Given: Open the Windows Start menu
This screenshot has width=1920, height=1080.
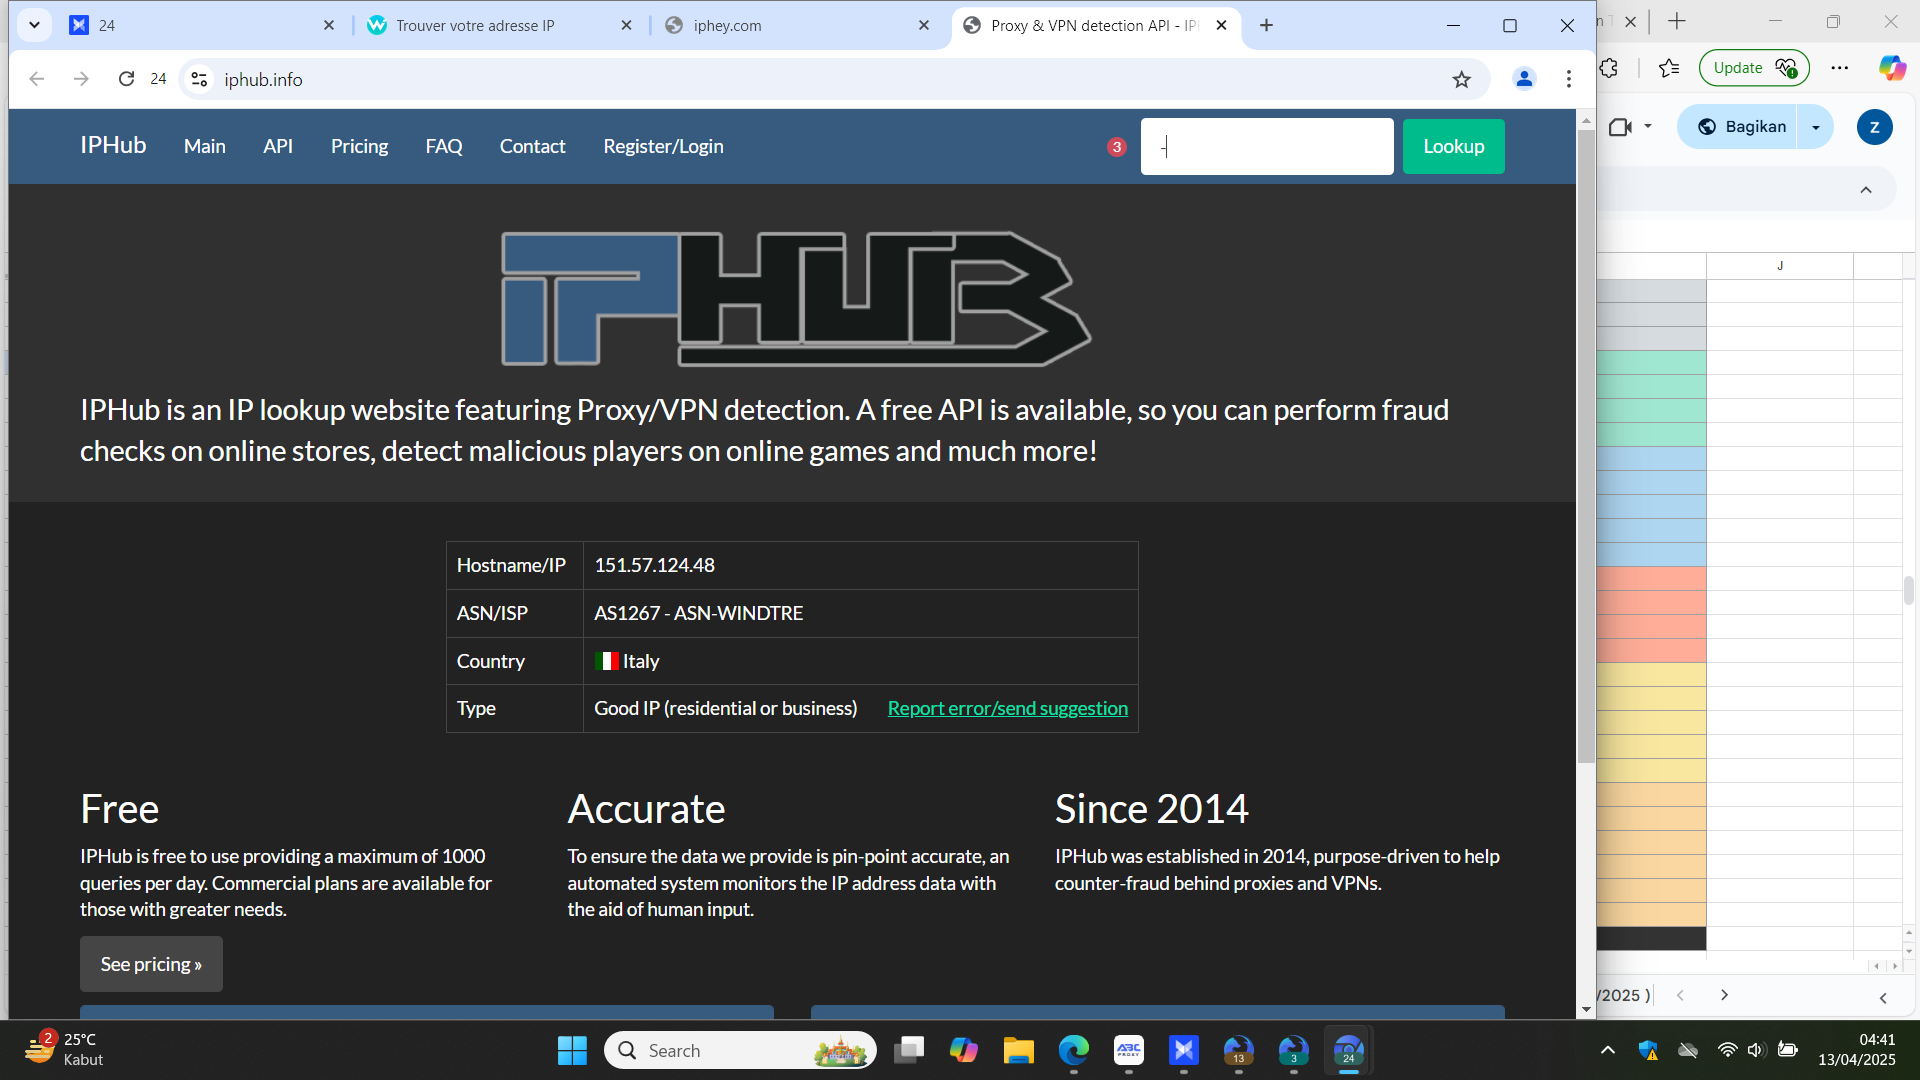Looking at the screenshot, I should tap(572, 1050).
